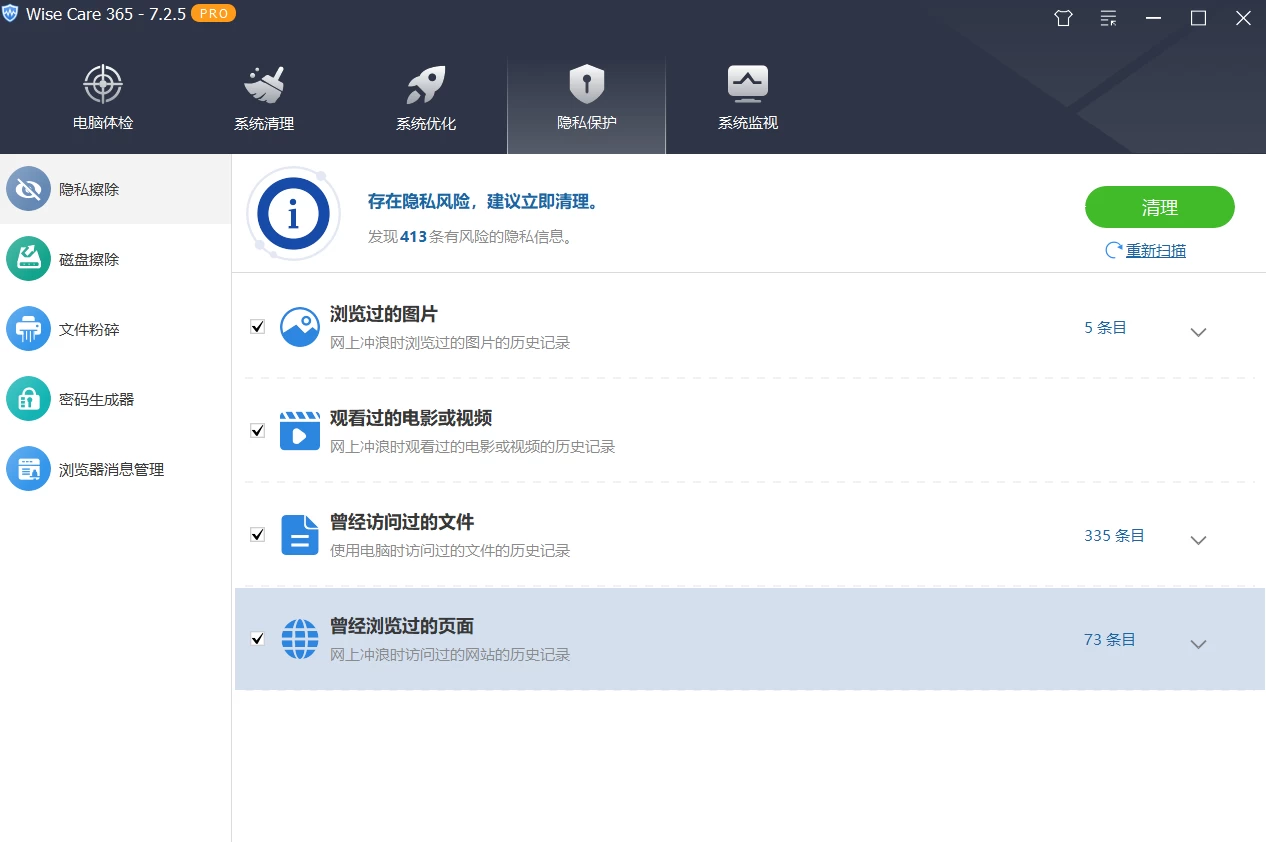Image resolution: width=1266 pixels, height=842 pixels.
Task: Open 文件粉碎 sidebar label
Action: pyautogui.click(x=89, y=329)
